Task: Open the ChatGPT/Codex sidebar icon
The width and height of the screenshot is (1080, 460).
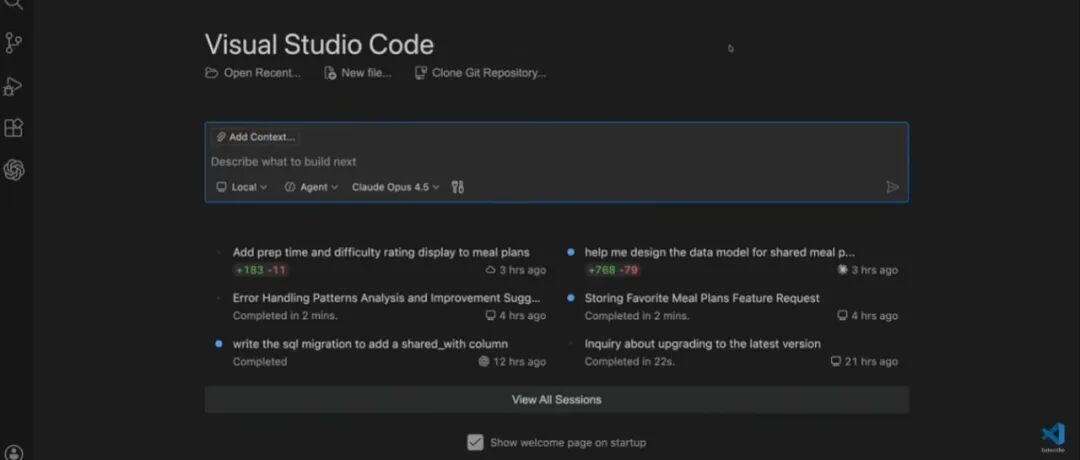Action: [14, 169]
